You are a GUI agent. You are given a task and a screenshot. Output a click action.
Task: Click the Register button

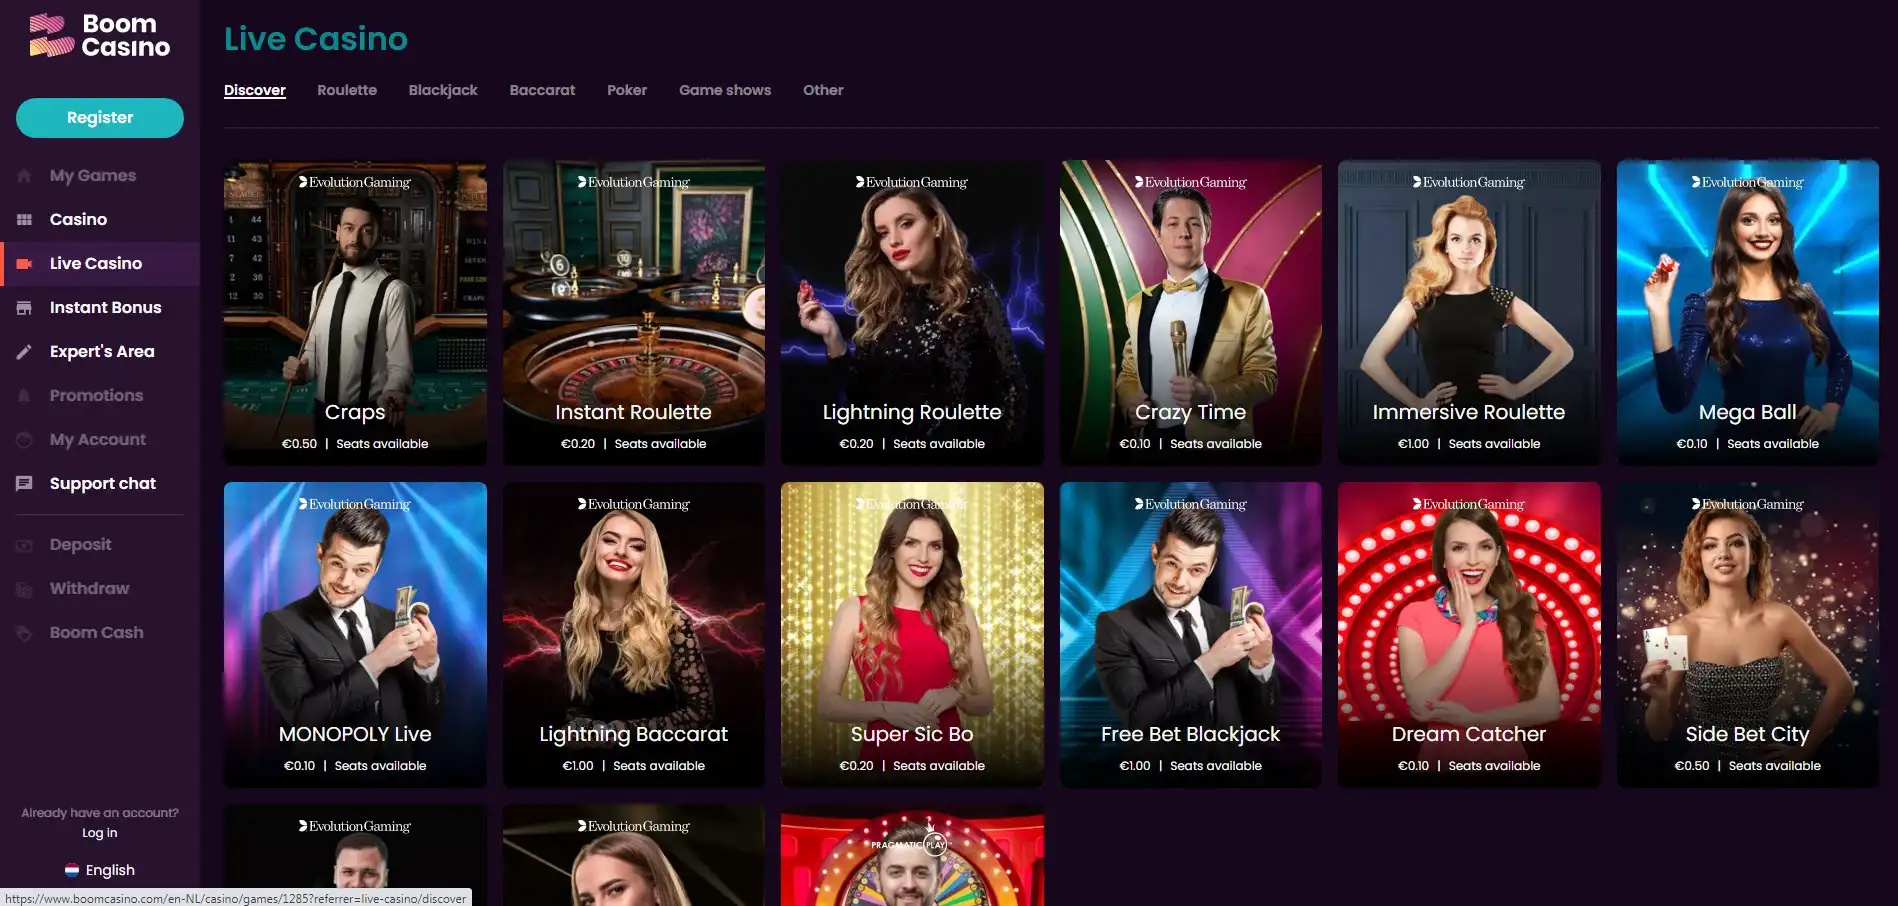coord(100,118)
